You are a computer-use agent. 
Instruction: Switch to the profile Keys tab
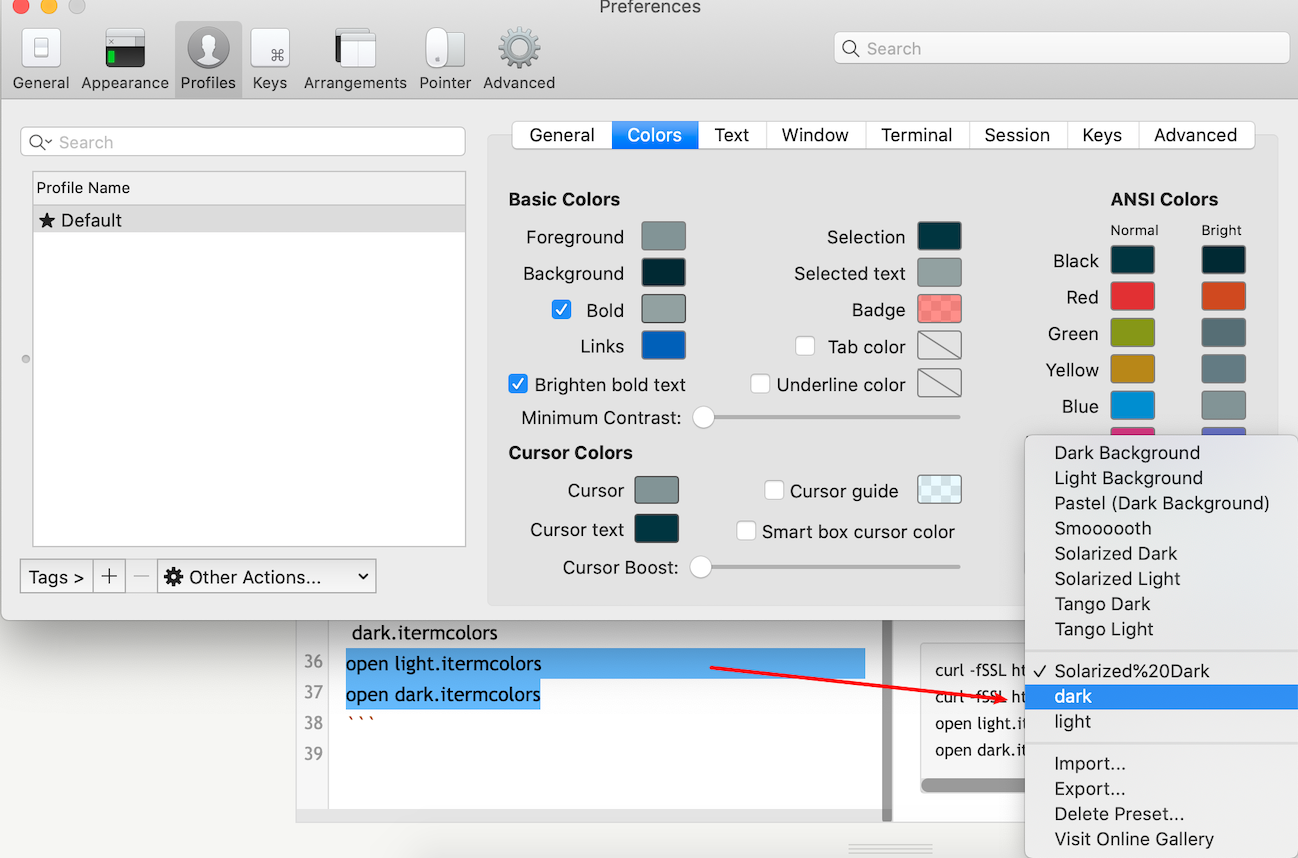tap(1102, 135)
